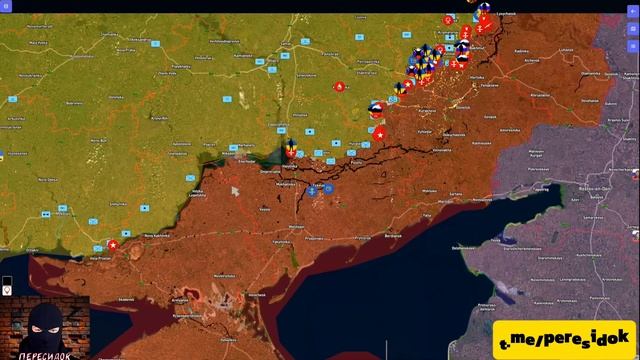This screenshot has width=640, height=360.
Task: Select the red star marker near Hola Prystan
Action: point(113,245)
